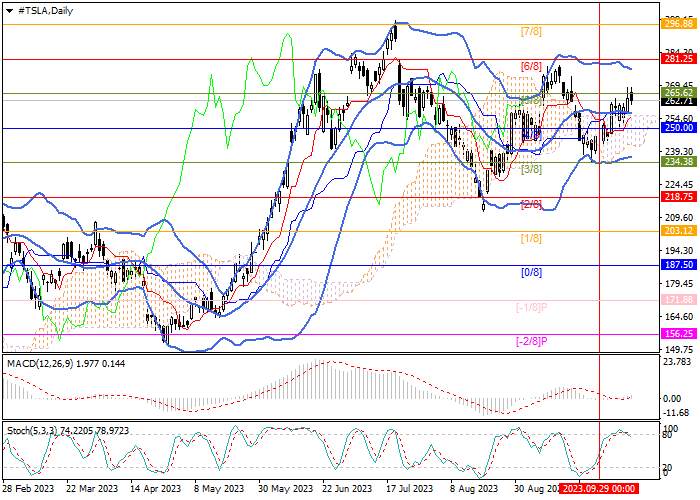Click the [3/8] Murrey level label
700x500 pixels.
(x=531, y=169)
